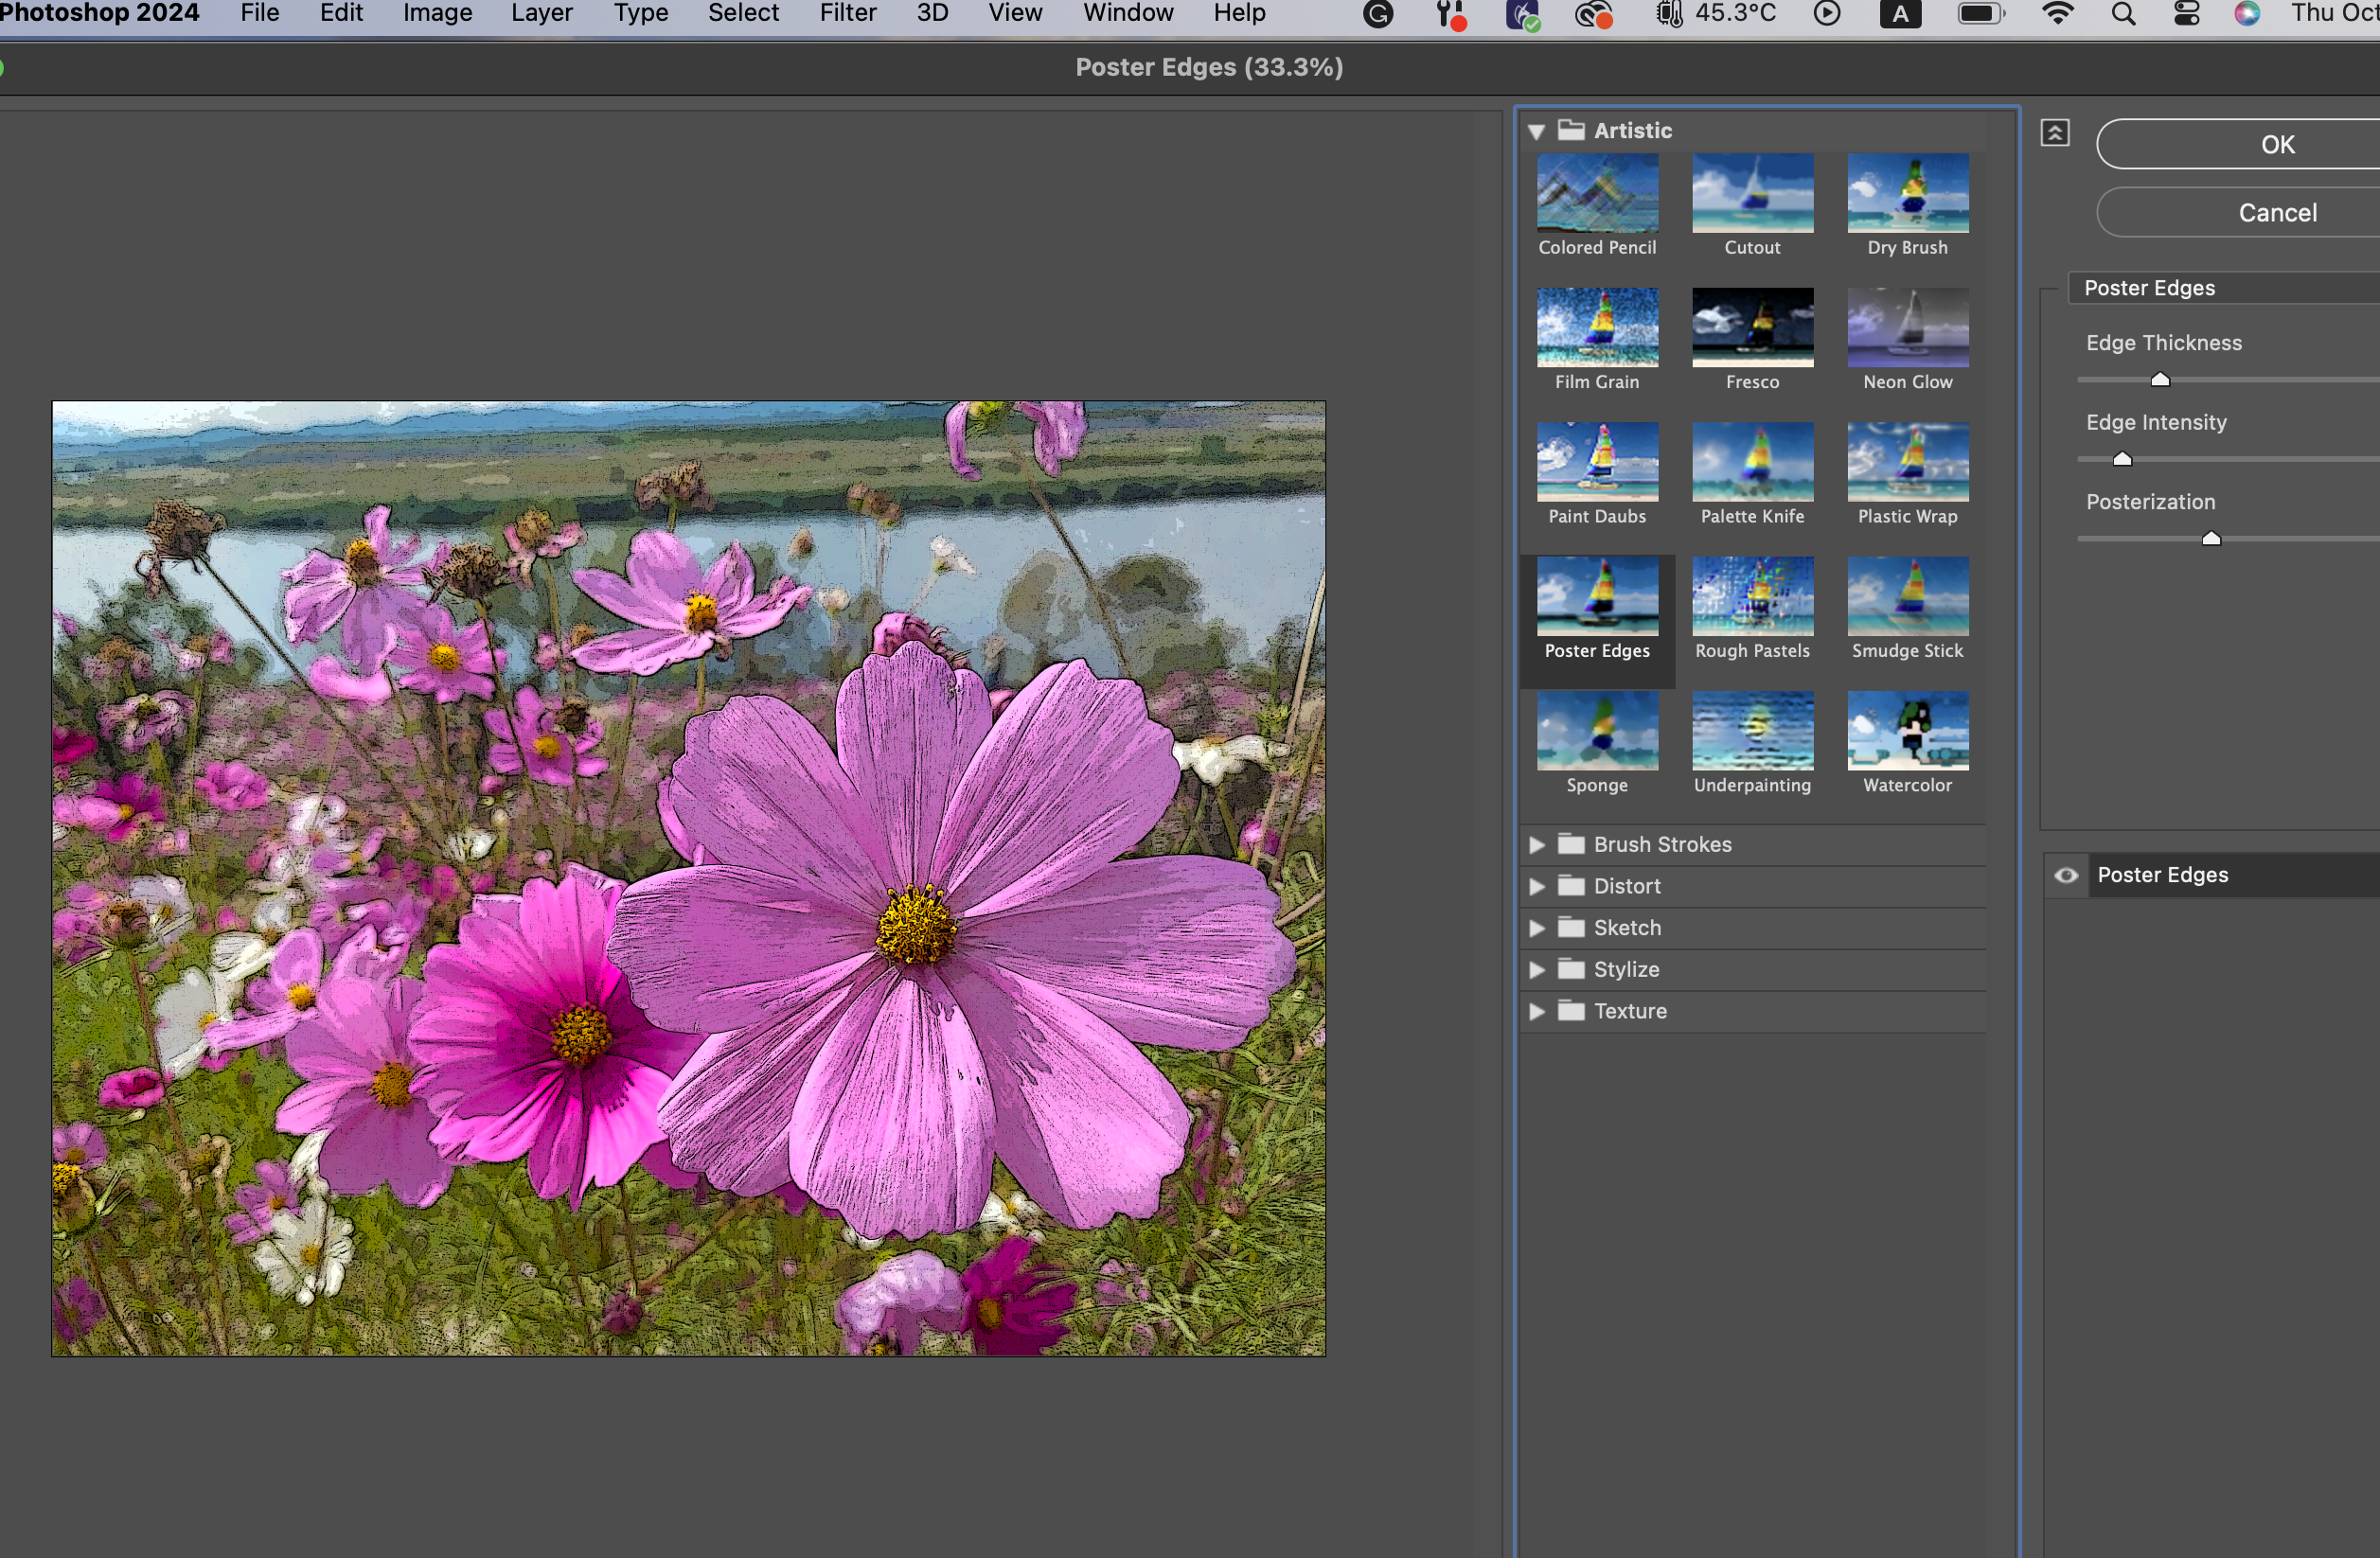
Task: Click the Edge Thickness slider handle
Action: [x=2160, y=380]
